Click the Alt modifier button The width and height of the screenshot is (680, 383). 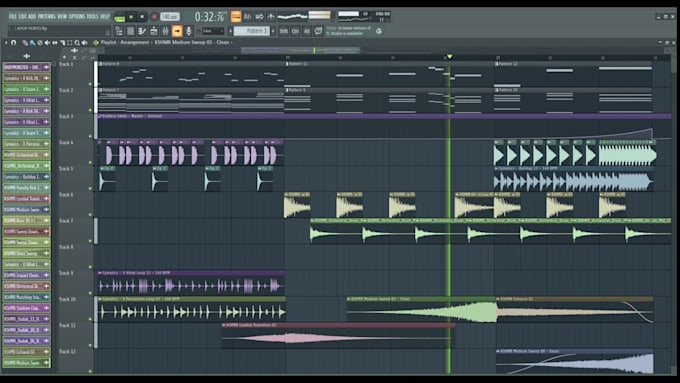(x=307, y=31)
